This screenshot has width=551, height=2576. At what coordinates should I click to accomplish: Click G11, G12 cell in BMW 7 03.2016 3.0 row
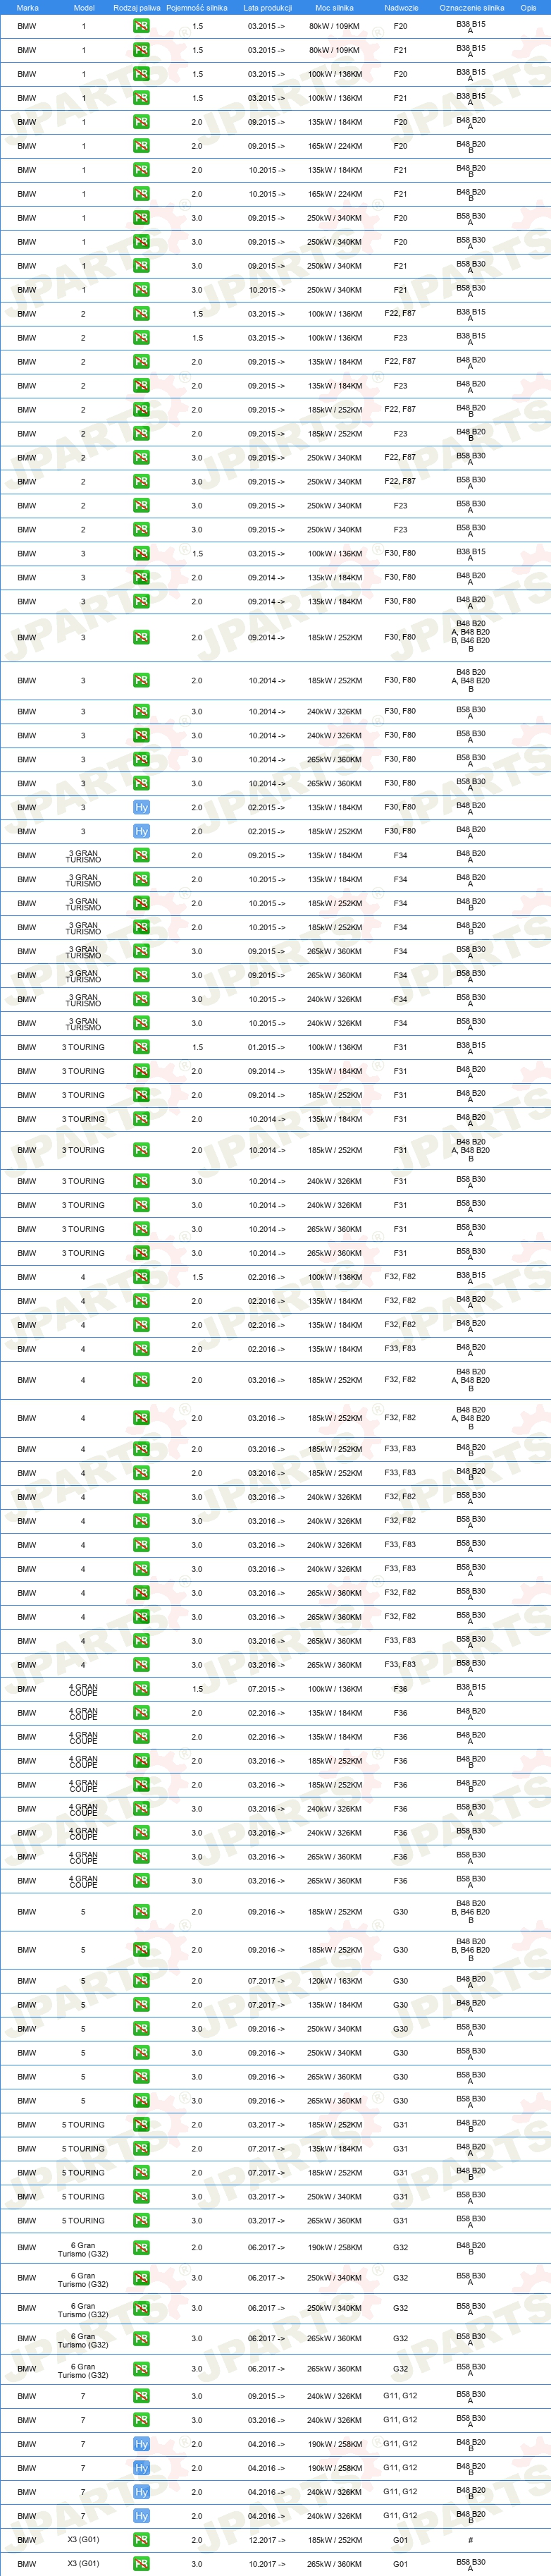point(400,2420)
